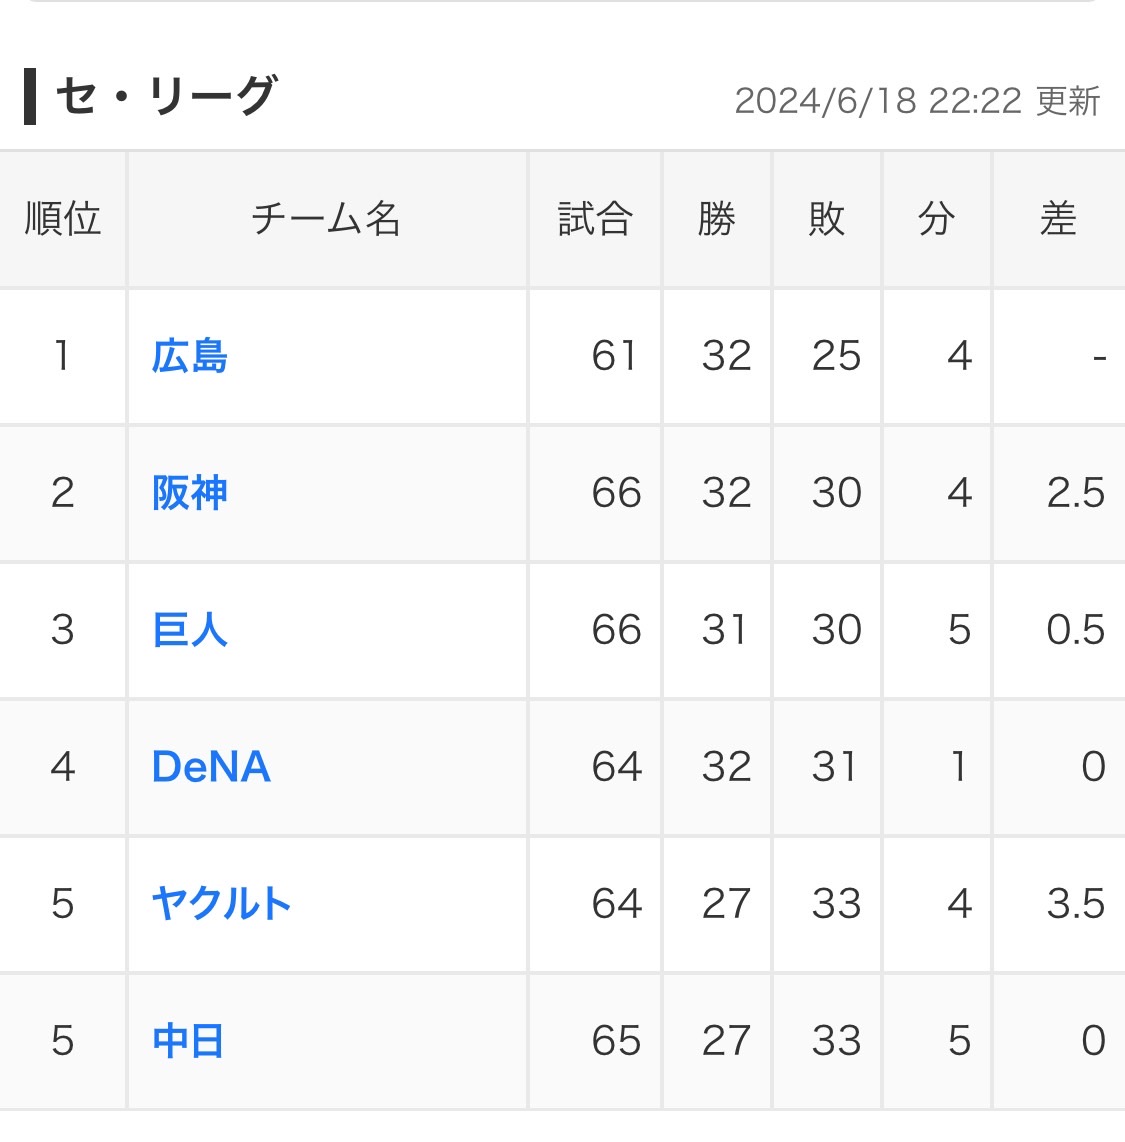This screenshot has width=1125, height=1142.
Task: Select the 敗 column header
Action: pyautogui.click(x=827, y=219)
